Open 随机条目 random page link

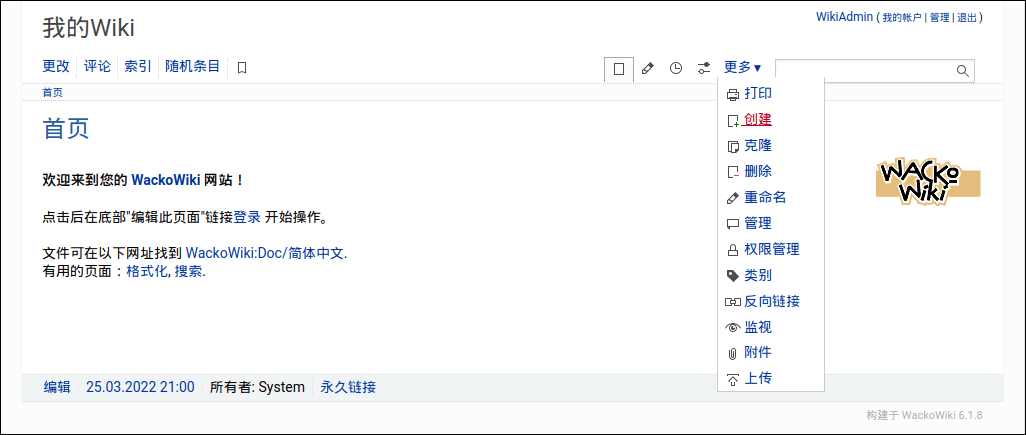pos(192,67)
